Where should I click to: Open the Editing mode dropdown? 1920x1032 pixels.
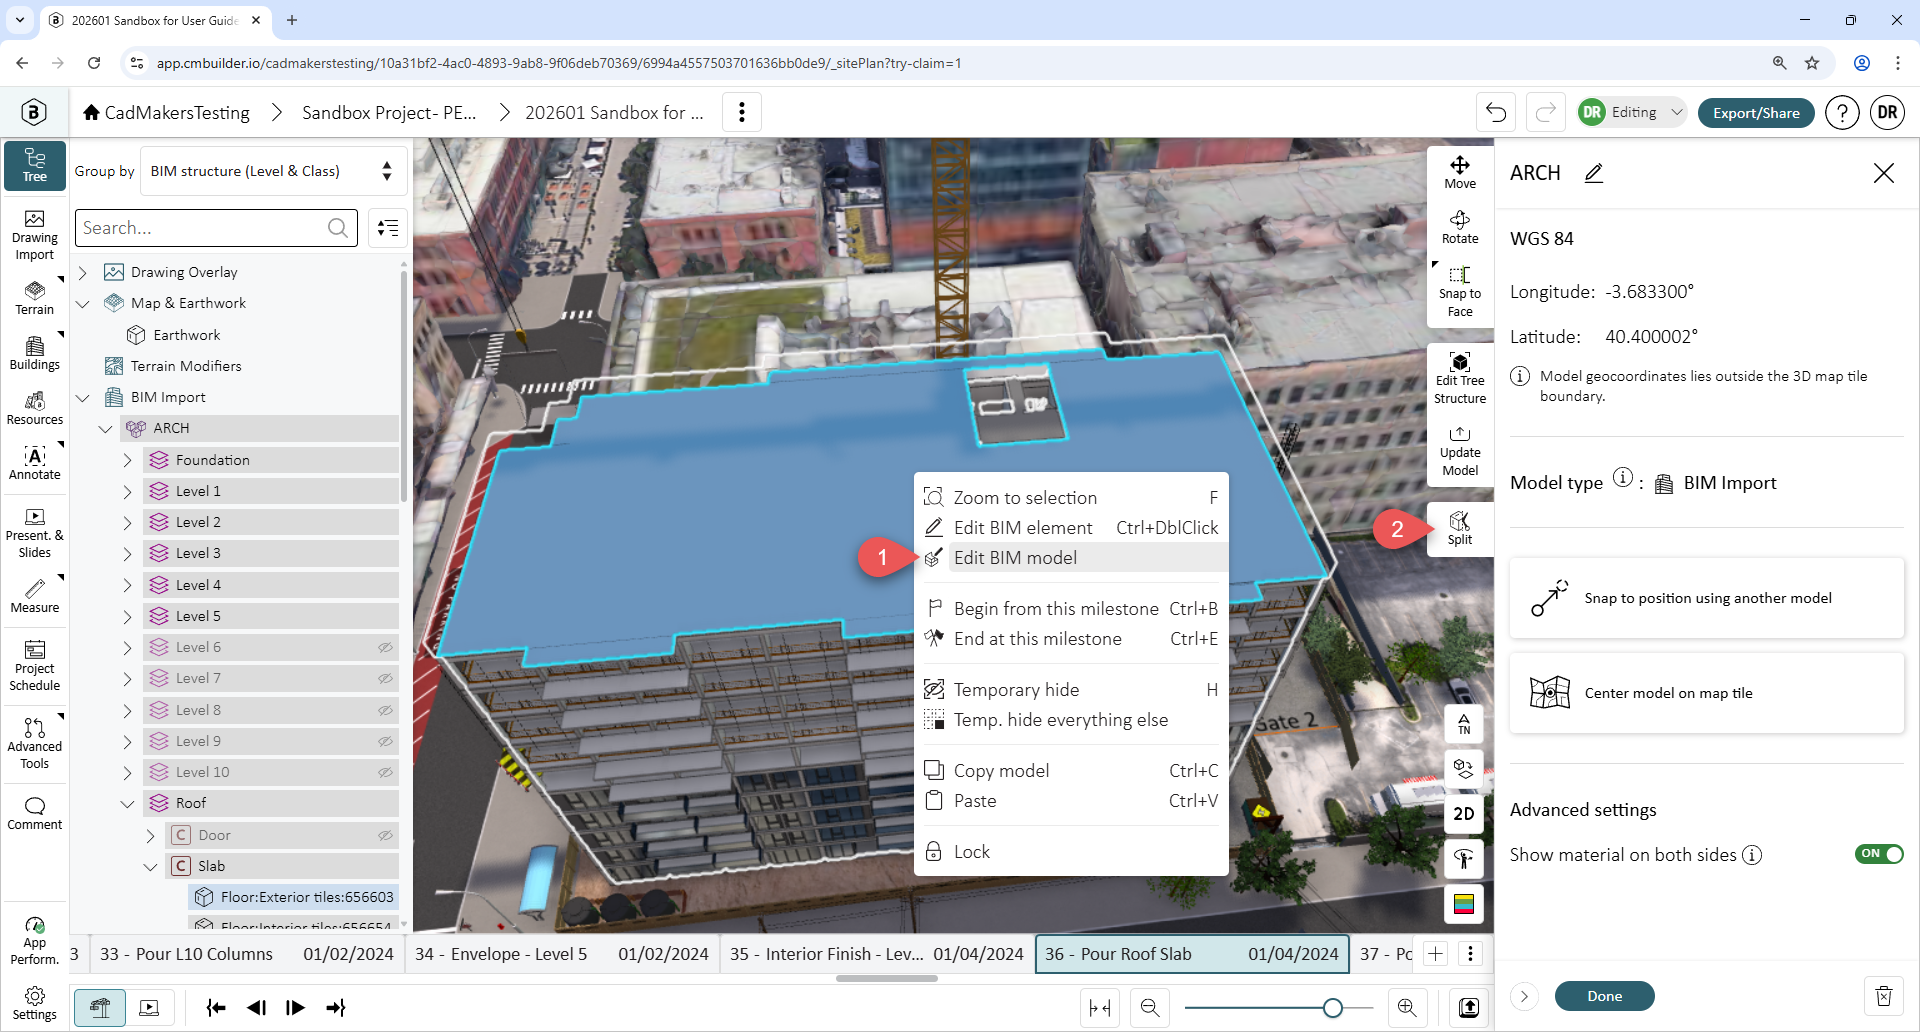[1632, 112]
